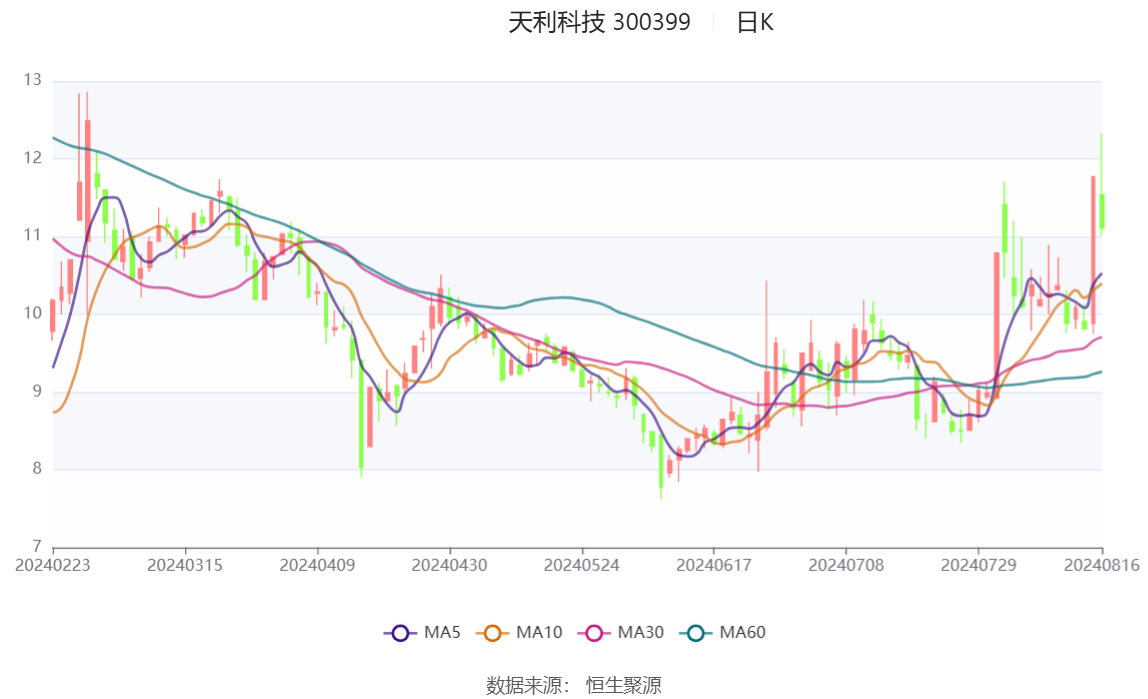Click the 11 price axis label
The height and width of the screenshot is (699, 1148).
[32, 235]
